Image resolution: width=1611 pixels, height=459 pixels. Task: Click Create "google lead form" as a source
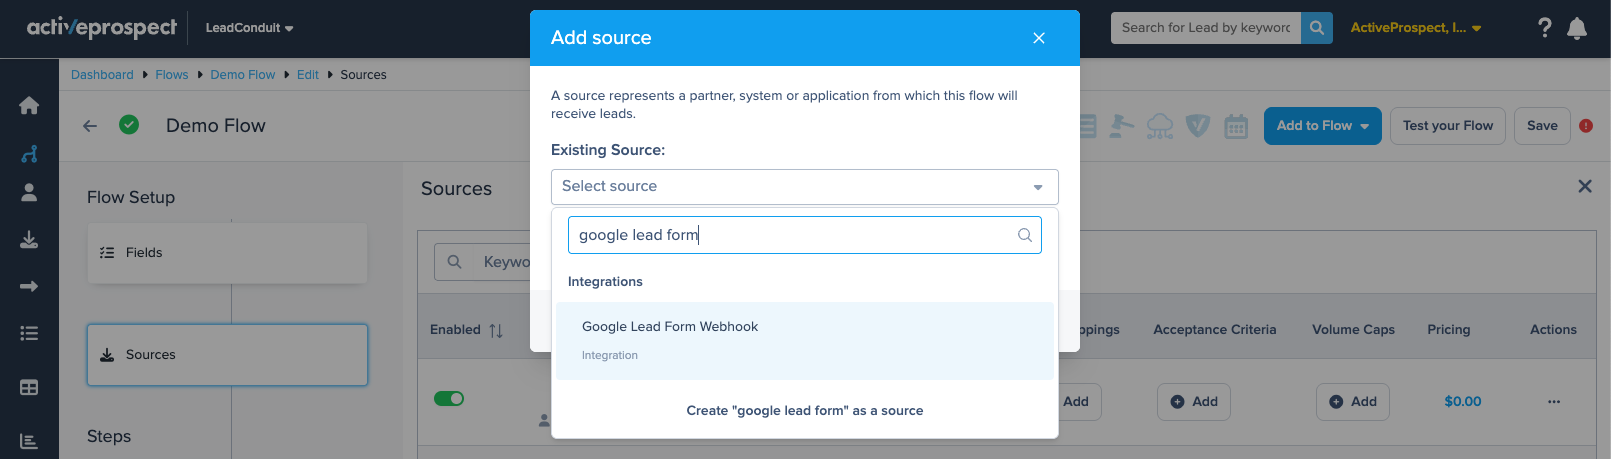pyautogui.click(x=804, y=411)
